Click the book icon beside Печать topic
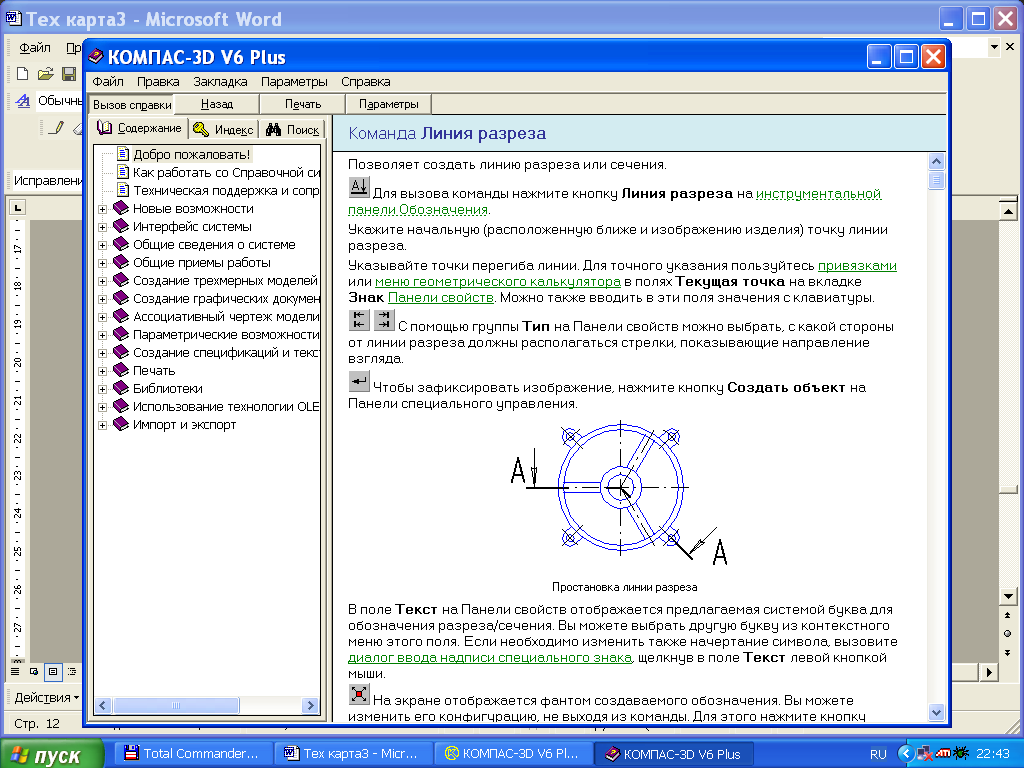Viewport: 1024px width, 768px height. pyautogui.click(x=121, y=370)
